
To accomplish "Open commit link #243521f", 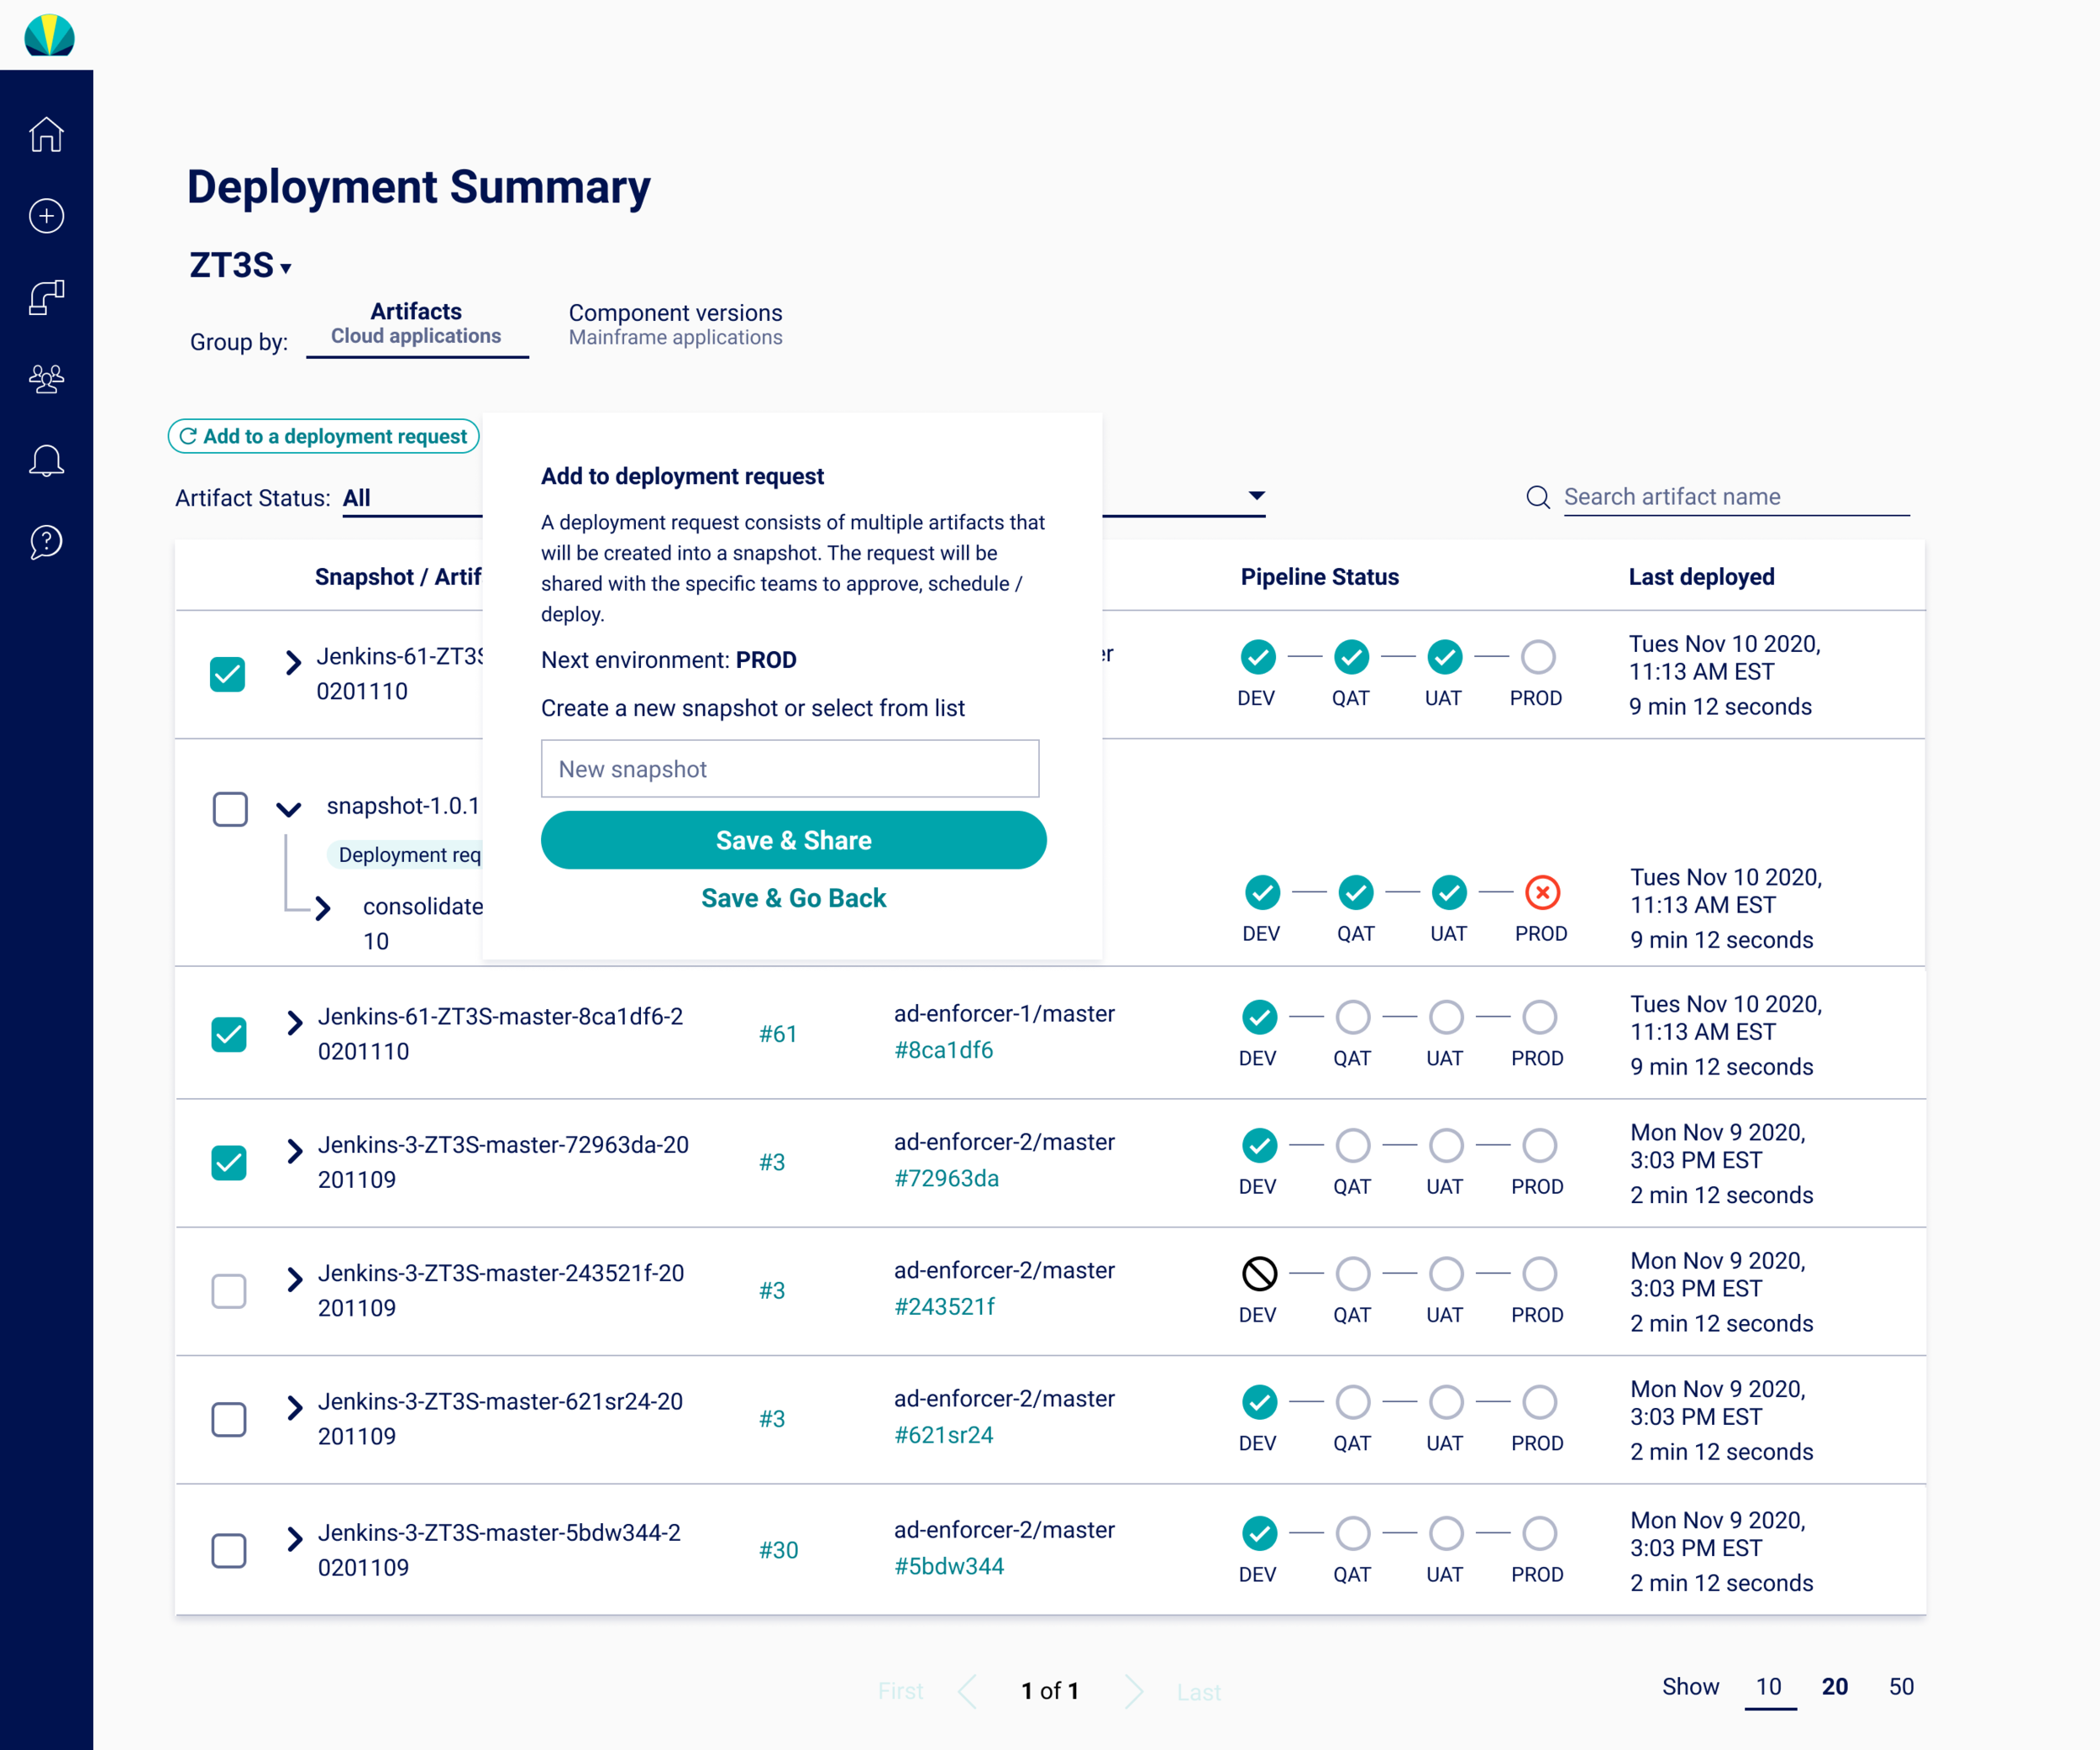I will tap(944, 1306).
